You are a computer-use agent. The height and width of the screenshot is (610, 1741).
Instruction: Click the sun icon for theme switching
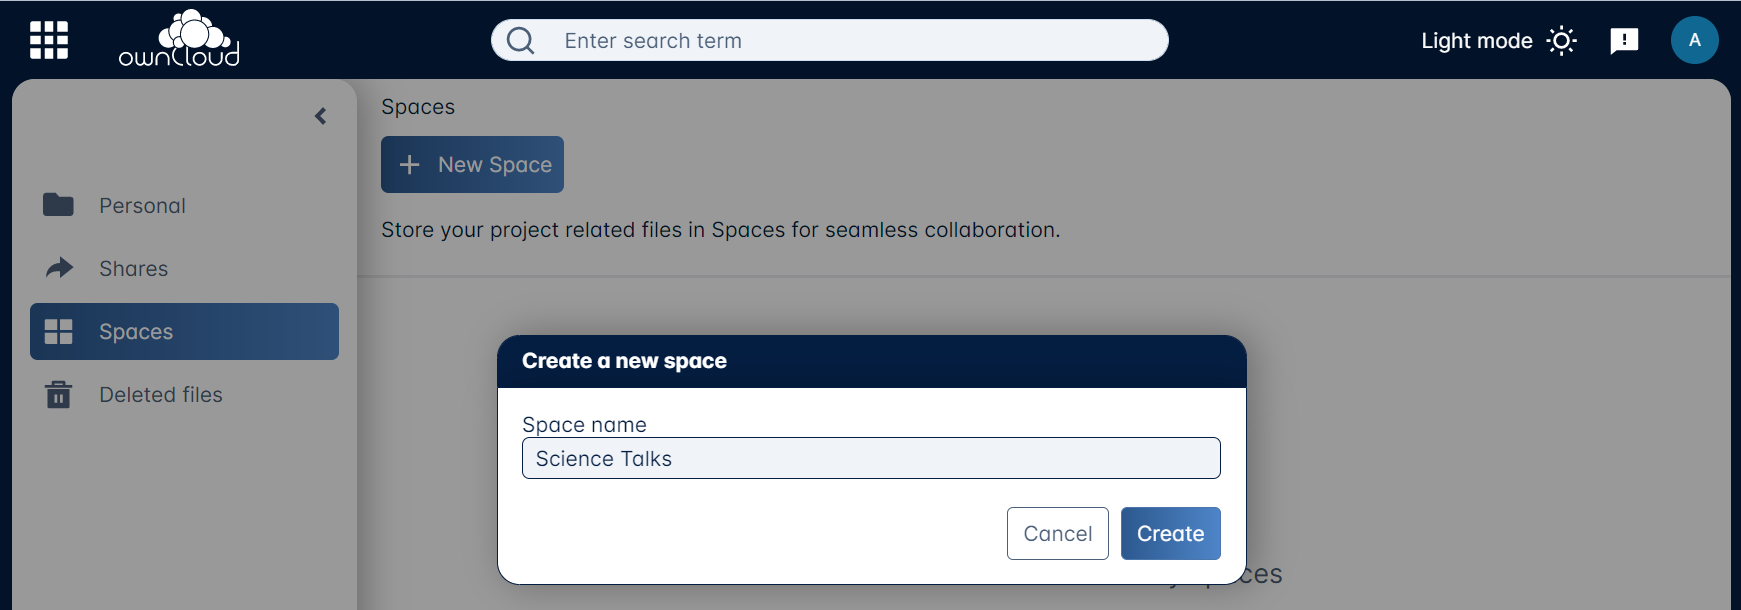tap(1562, 40)
